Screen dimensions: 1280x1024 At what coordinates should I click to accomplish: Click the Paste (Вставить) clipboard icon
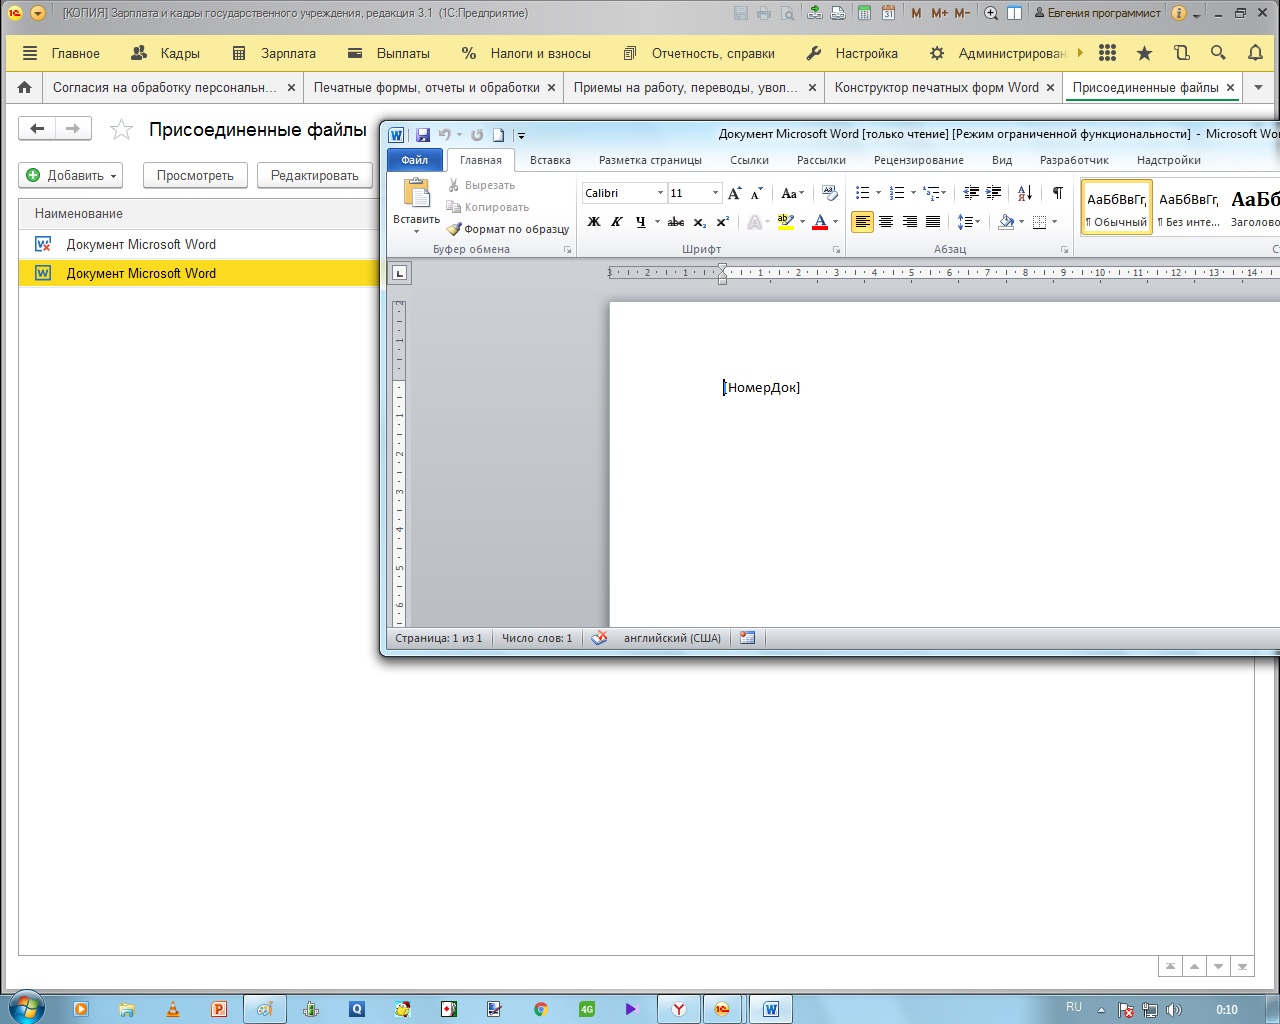[x=416, y=193]
